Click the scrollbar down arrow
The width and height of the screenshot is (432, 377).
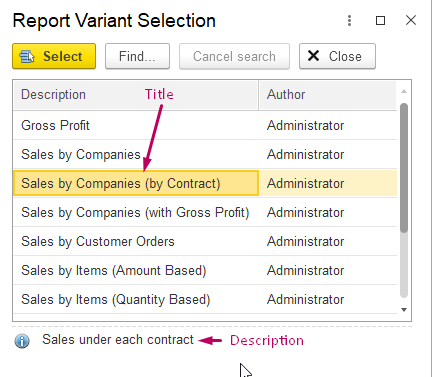coord(404,310)
